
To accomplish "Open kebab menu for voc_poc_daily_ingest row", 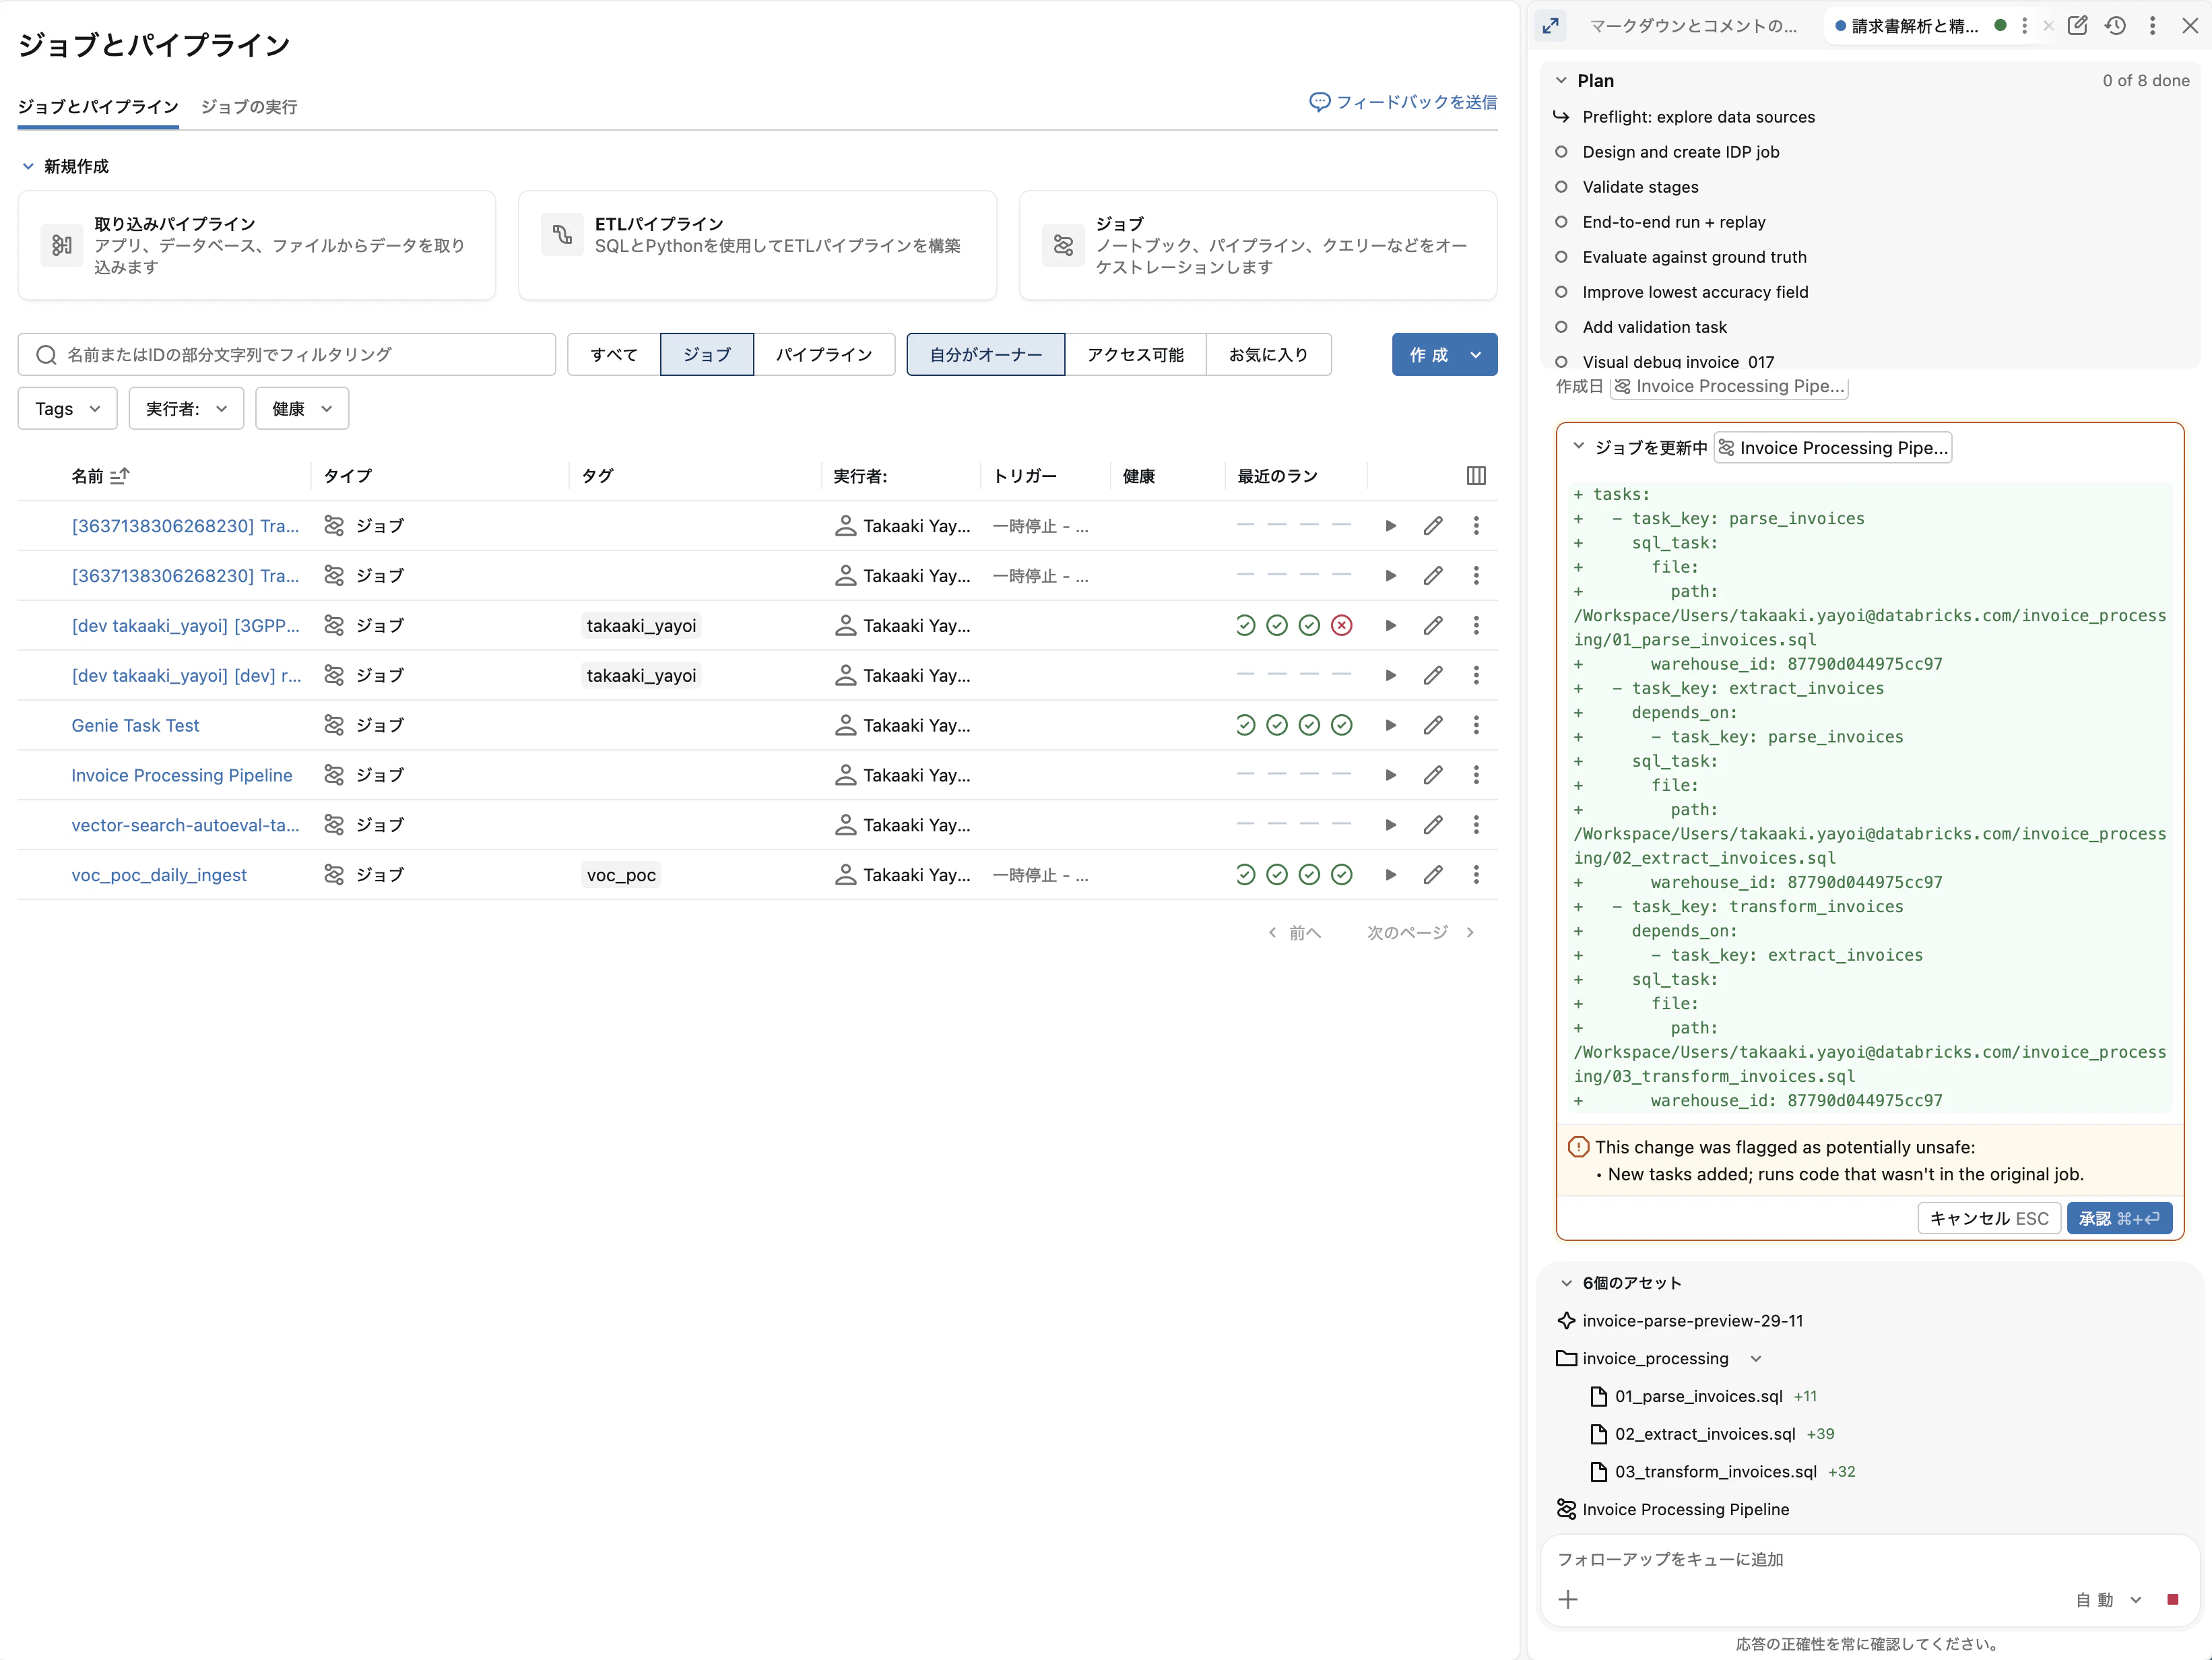I will (1476, 875).
